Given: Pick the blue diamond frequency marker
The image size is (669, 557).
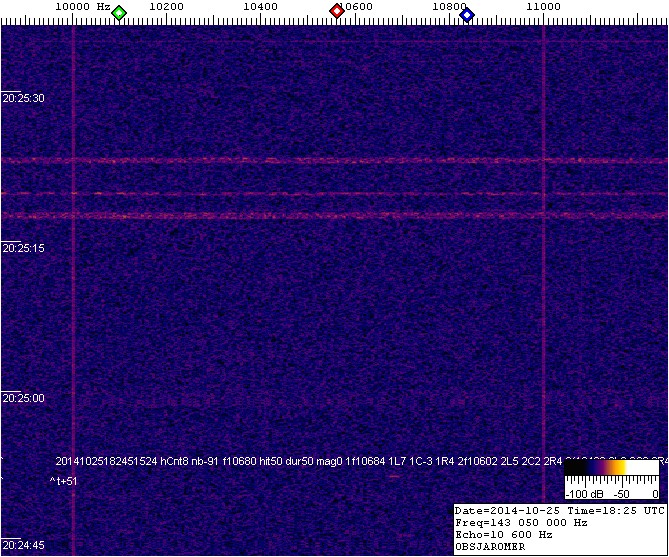Looking at the screenshot, I should coord(466,12).
